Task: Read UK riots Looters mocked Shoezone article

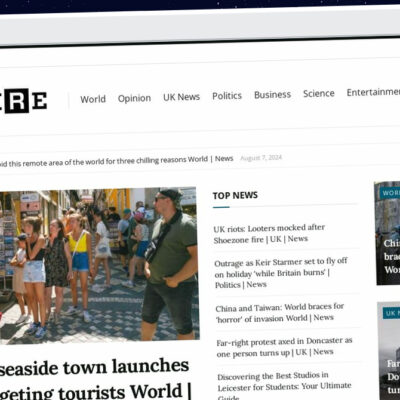Action: coord(269,234)
